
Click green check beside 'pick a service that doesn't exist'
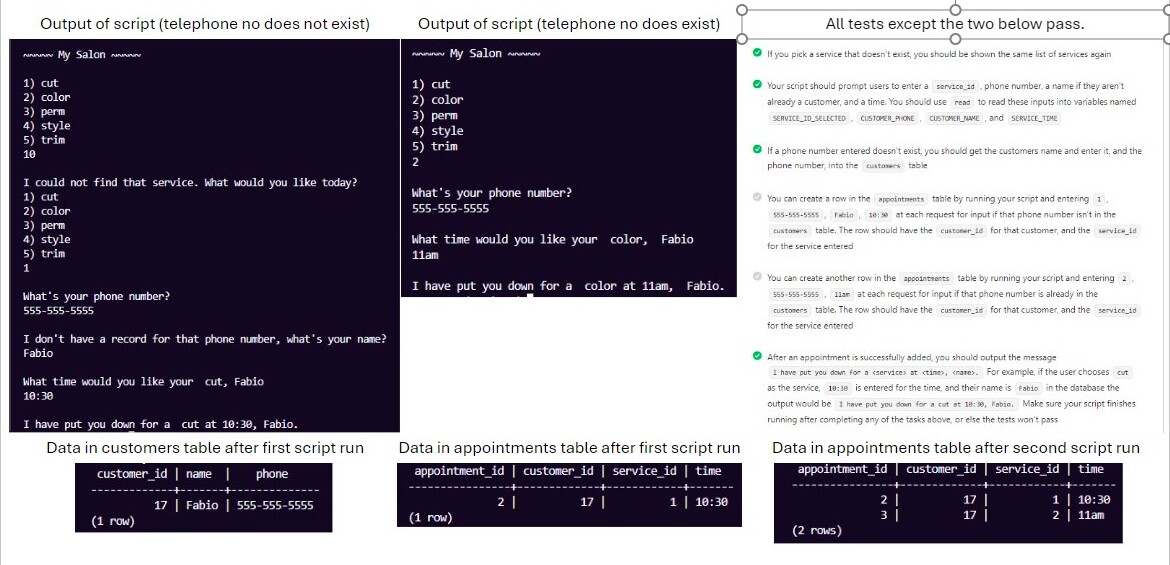(757, 53)
